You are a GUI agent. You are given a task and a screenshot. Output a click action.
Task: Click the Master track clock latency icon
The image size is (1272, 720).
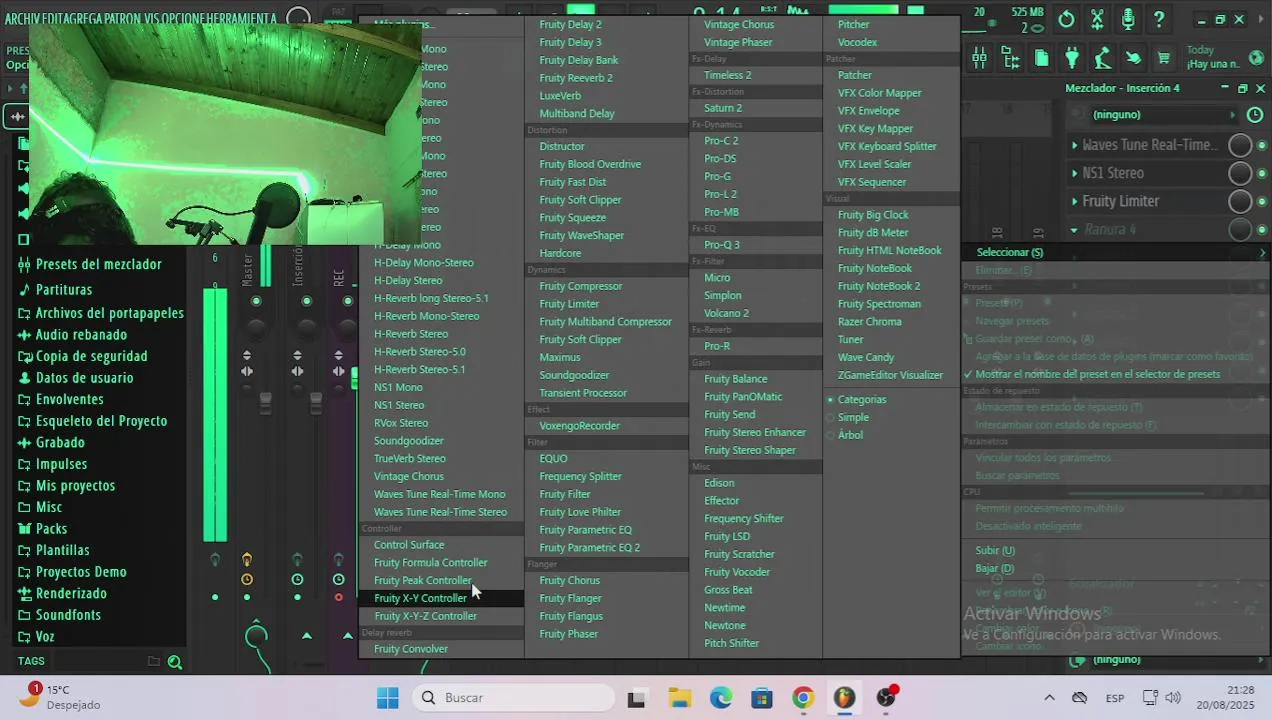point(247,579)
